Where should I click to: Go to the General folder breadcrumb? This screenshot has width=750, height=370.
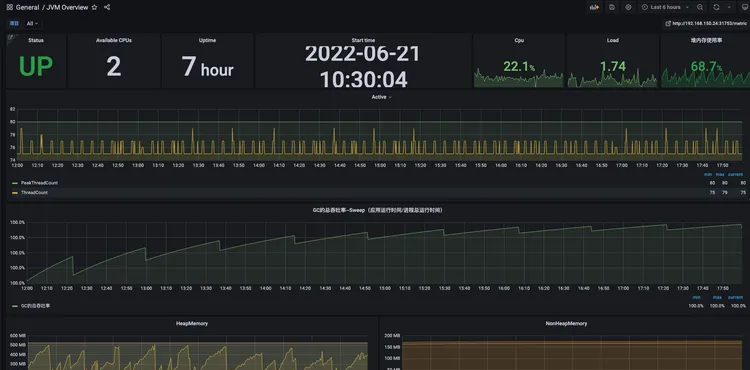coord(27,7)
